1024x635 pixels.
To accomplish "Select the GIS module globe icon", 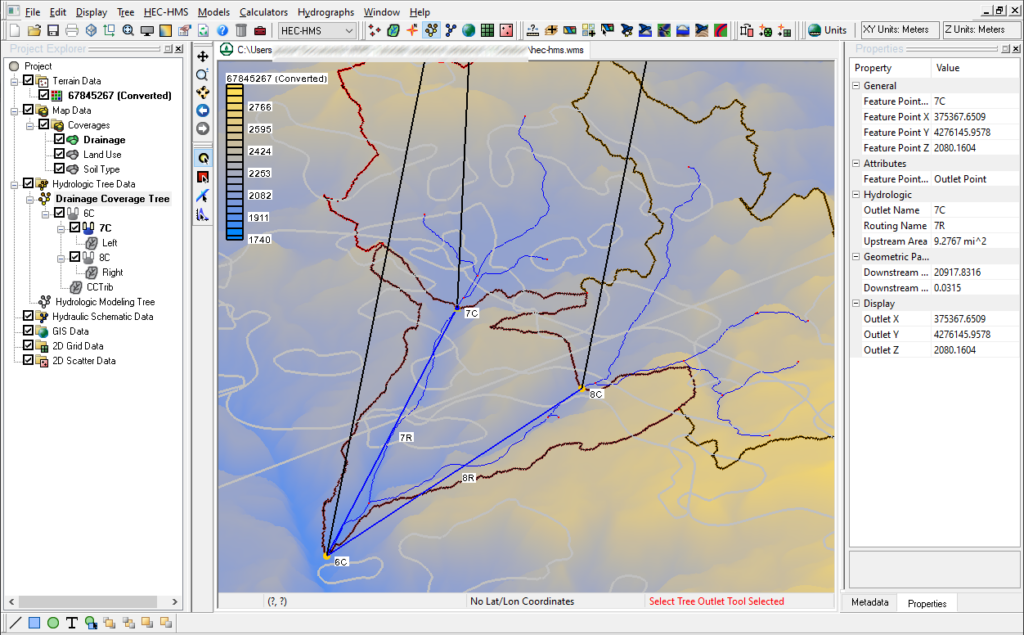I will (x=468, y=30).
